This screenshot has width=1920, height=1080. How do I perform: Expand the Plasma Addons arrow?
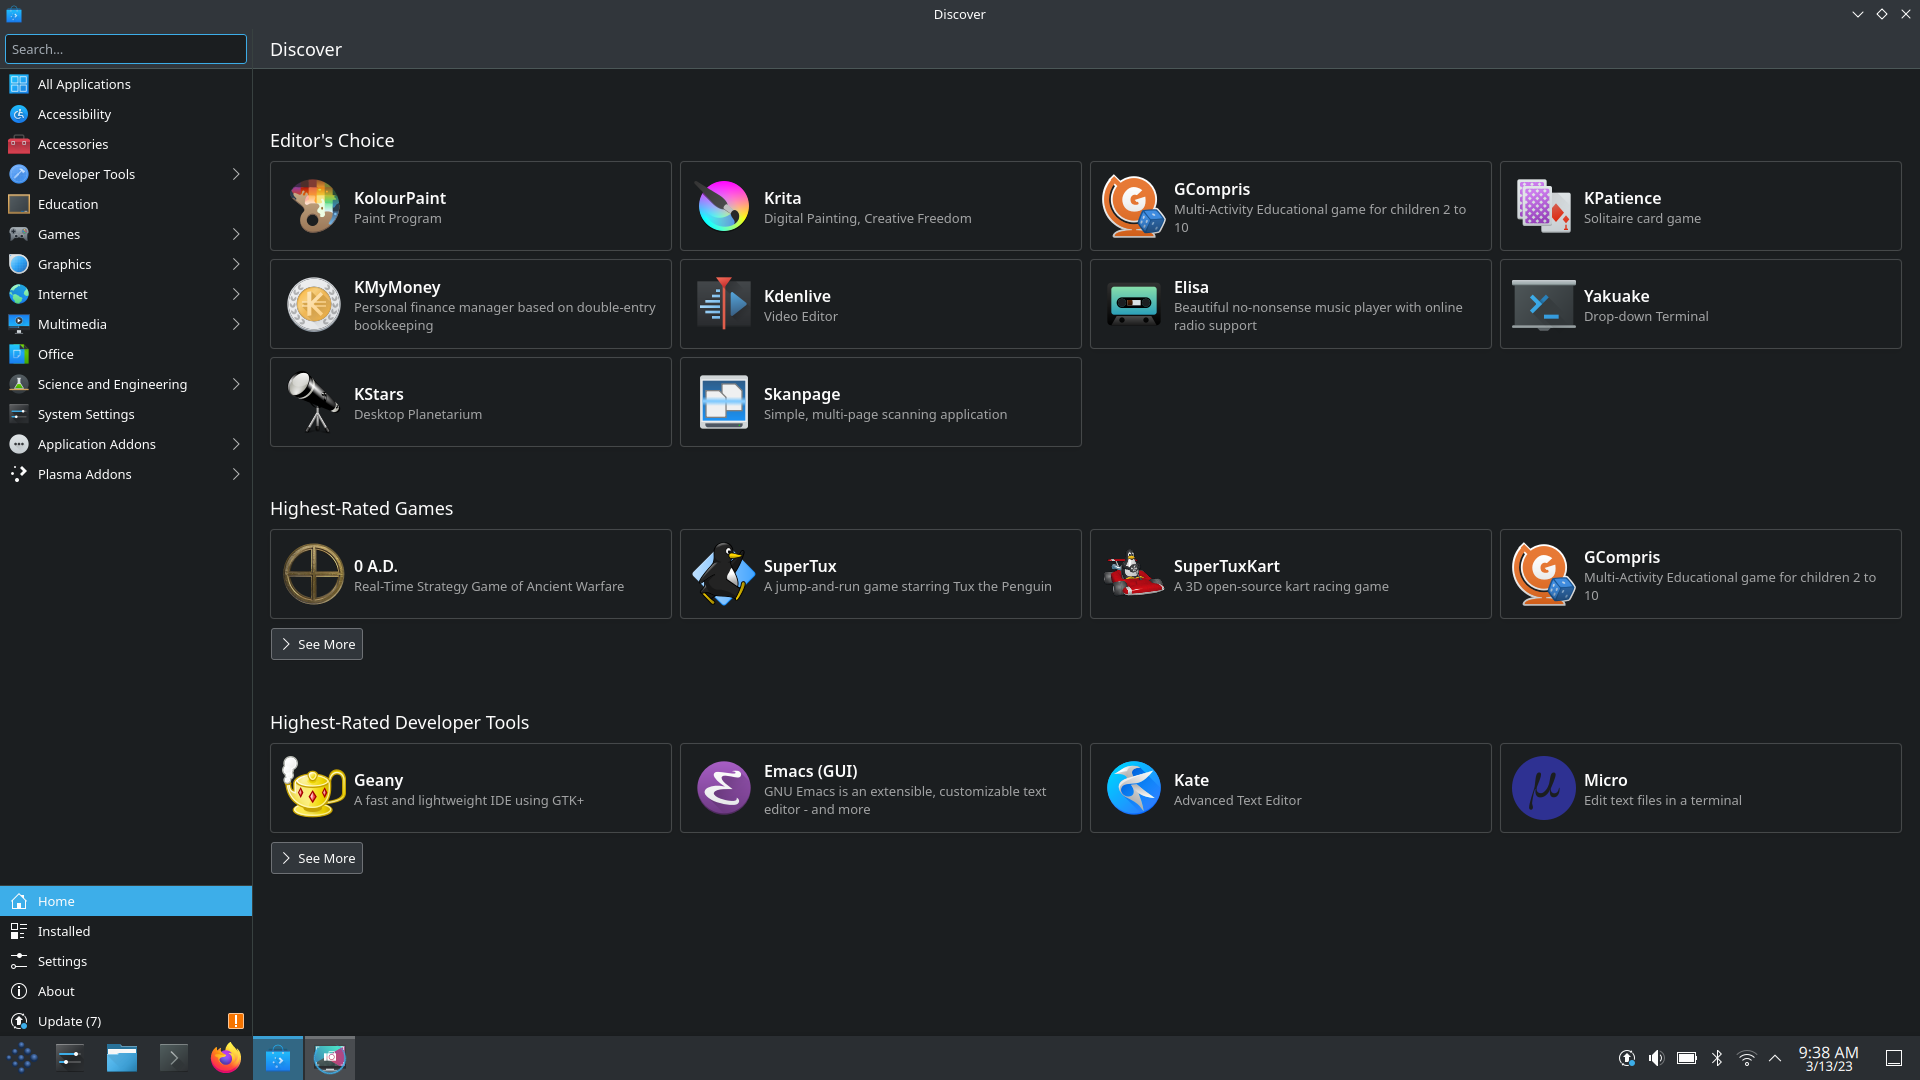pyautogui.click(x=236, y=474)
